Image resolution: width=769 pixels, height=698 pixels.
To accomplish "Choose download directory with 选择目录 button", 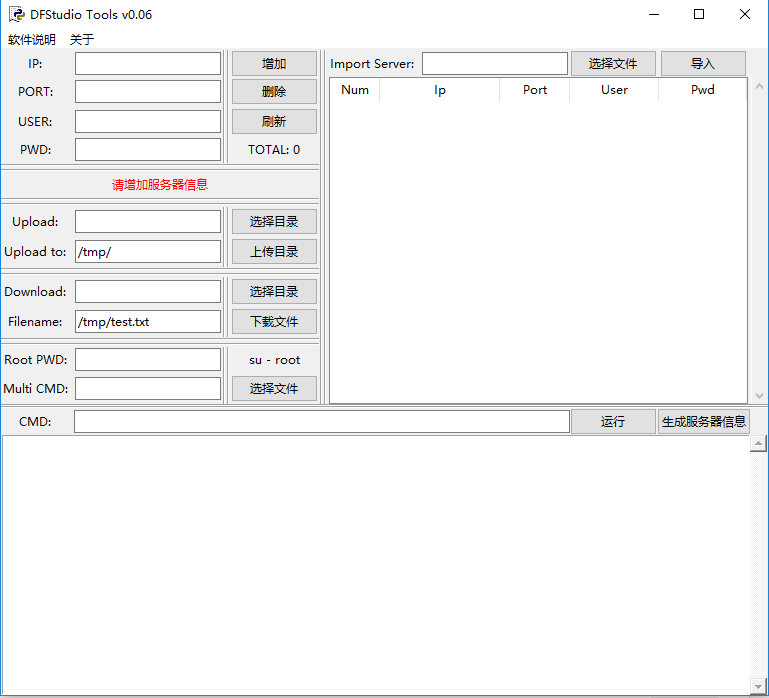I will 274,292.
